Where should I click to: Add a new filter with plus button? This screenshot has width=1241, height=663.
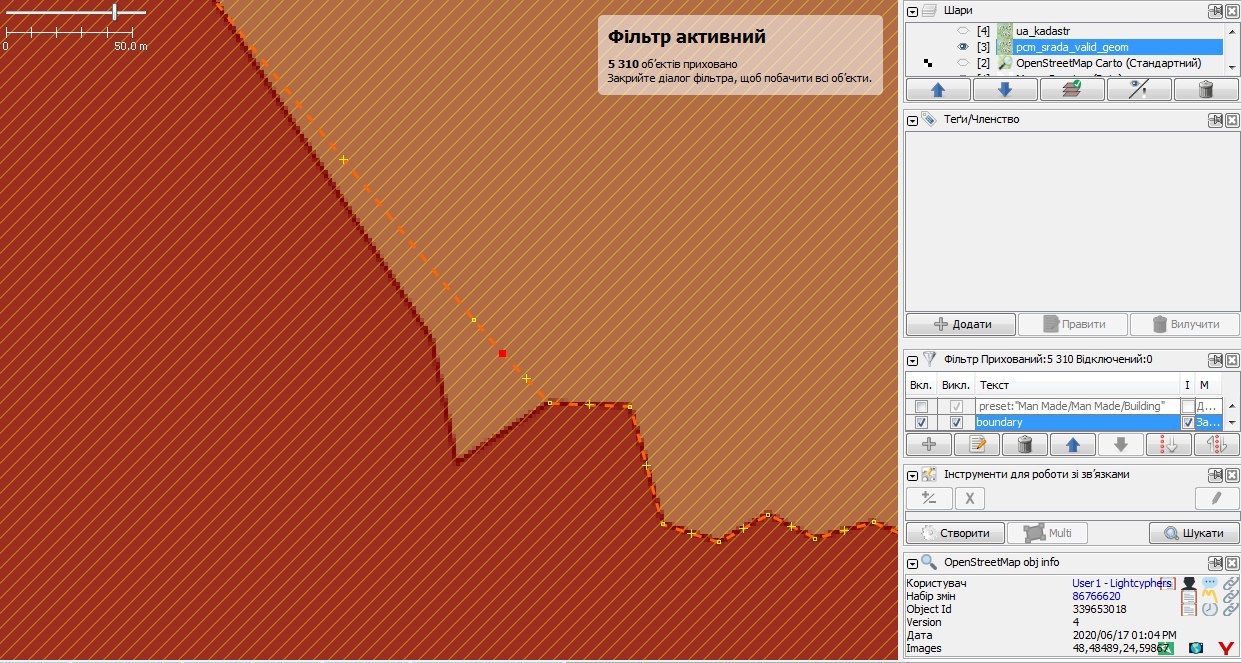click(929, 445)
